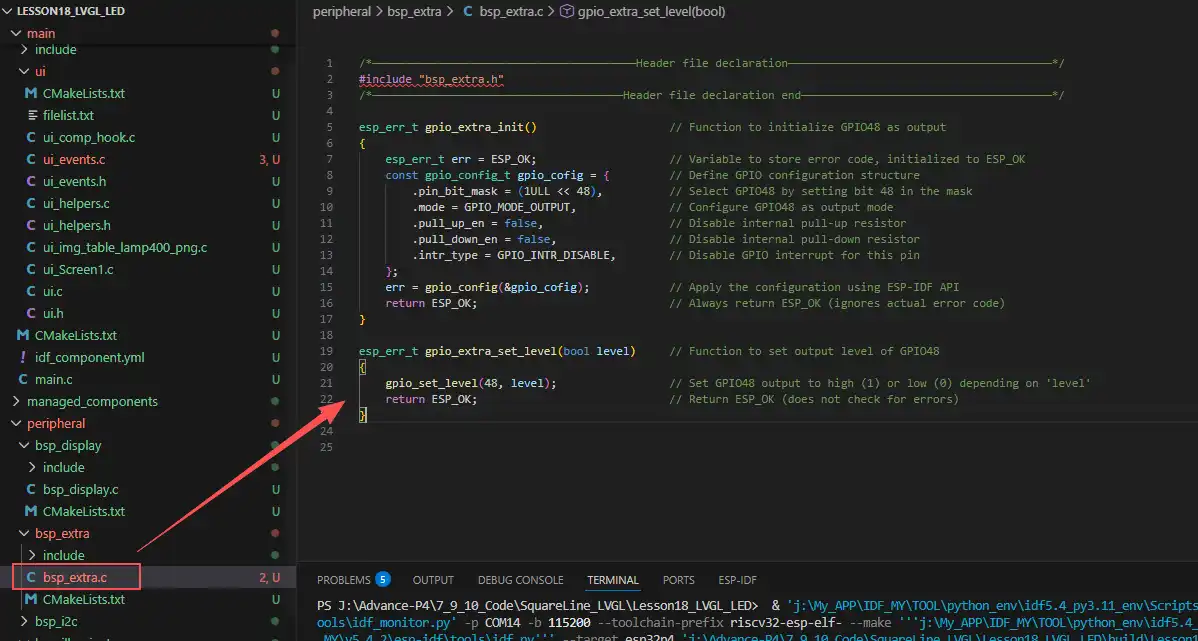
Task: Click the C icon beside main.c
Action: (x=23, y=379)
